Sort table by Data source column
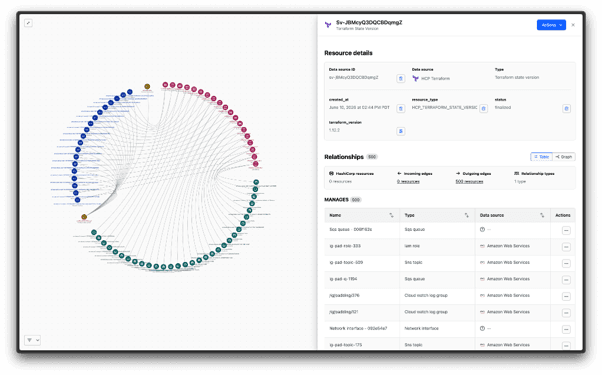602x375 pixels. pyautogui.click(x=542, y=215)
